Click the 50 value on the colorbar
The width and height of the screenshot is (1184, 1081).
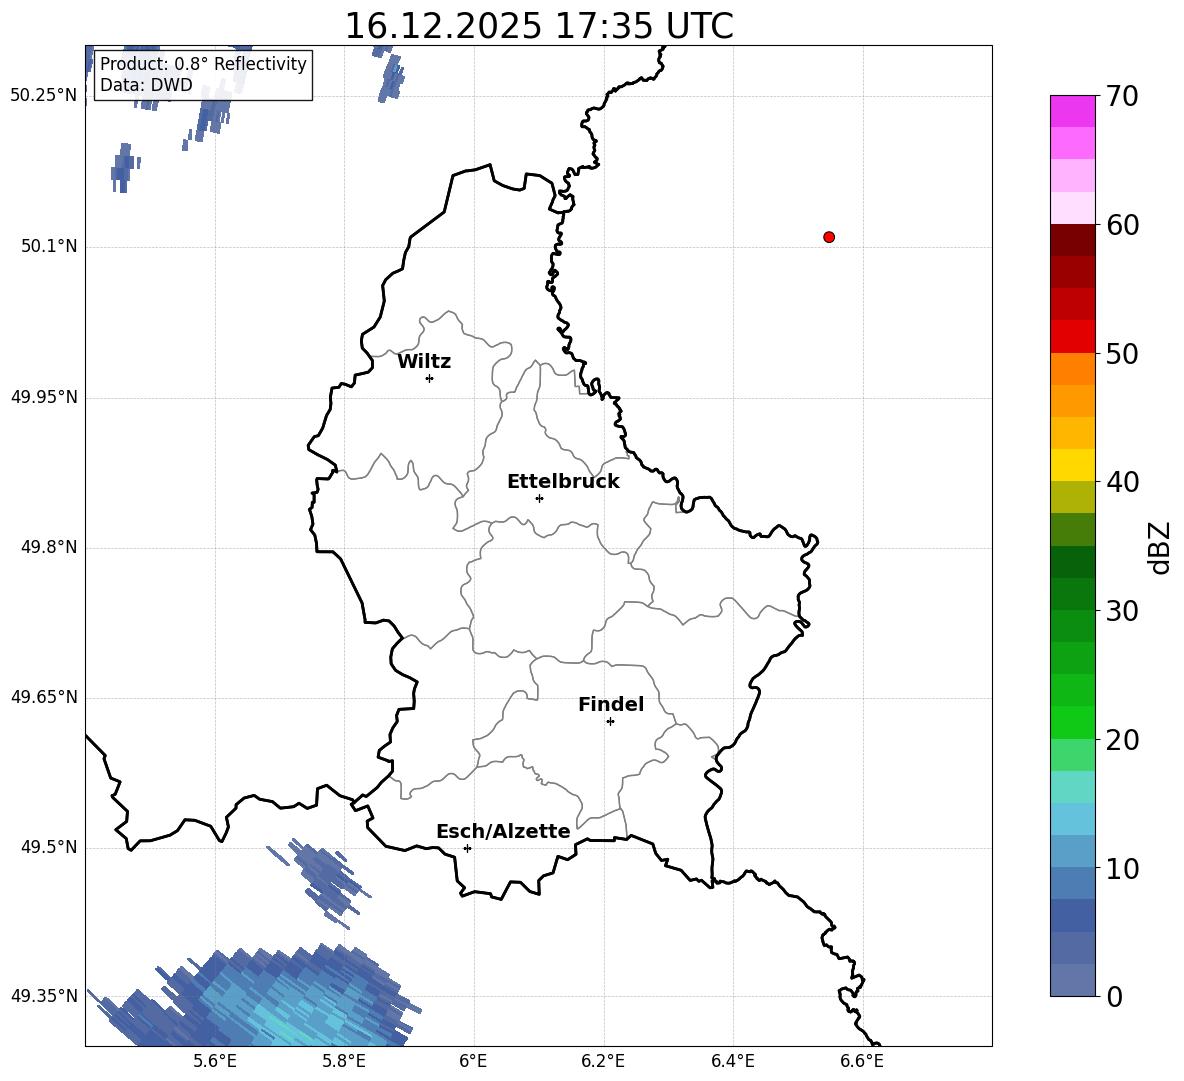click(x=1122, y=353)
